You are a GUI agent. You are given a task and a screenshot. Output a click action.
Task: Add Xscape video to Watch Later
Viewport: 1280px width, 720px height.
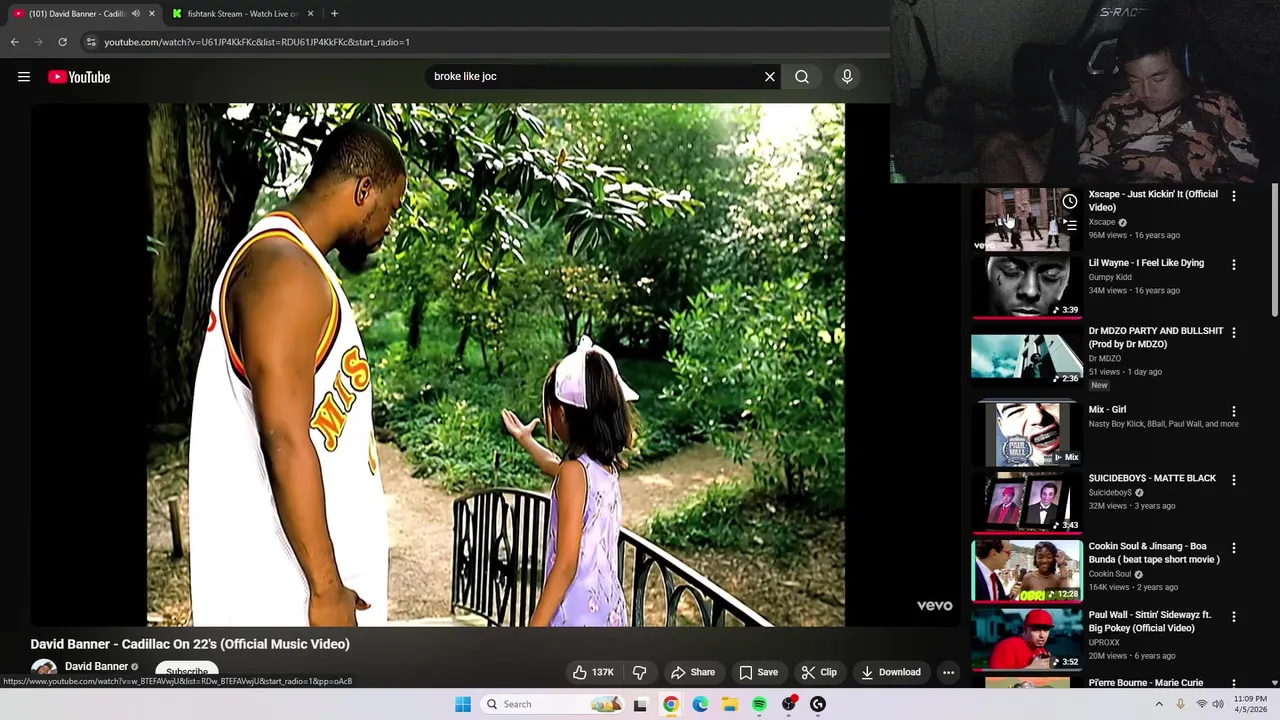coord(1070,202)
